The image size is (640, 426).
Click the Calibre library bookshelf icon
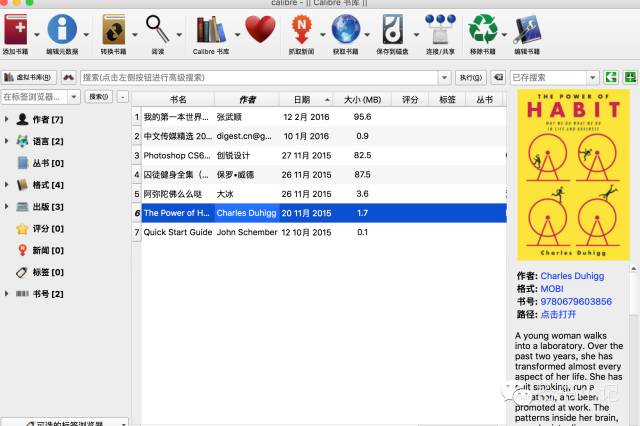pyautogui.click(x=211, y=29)
